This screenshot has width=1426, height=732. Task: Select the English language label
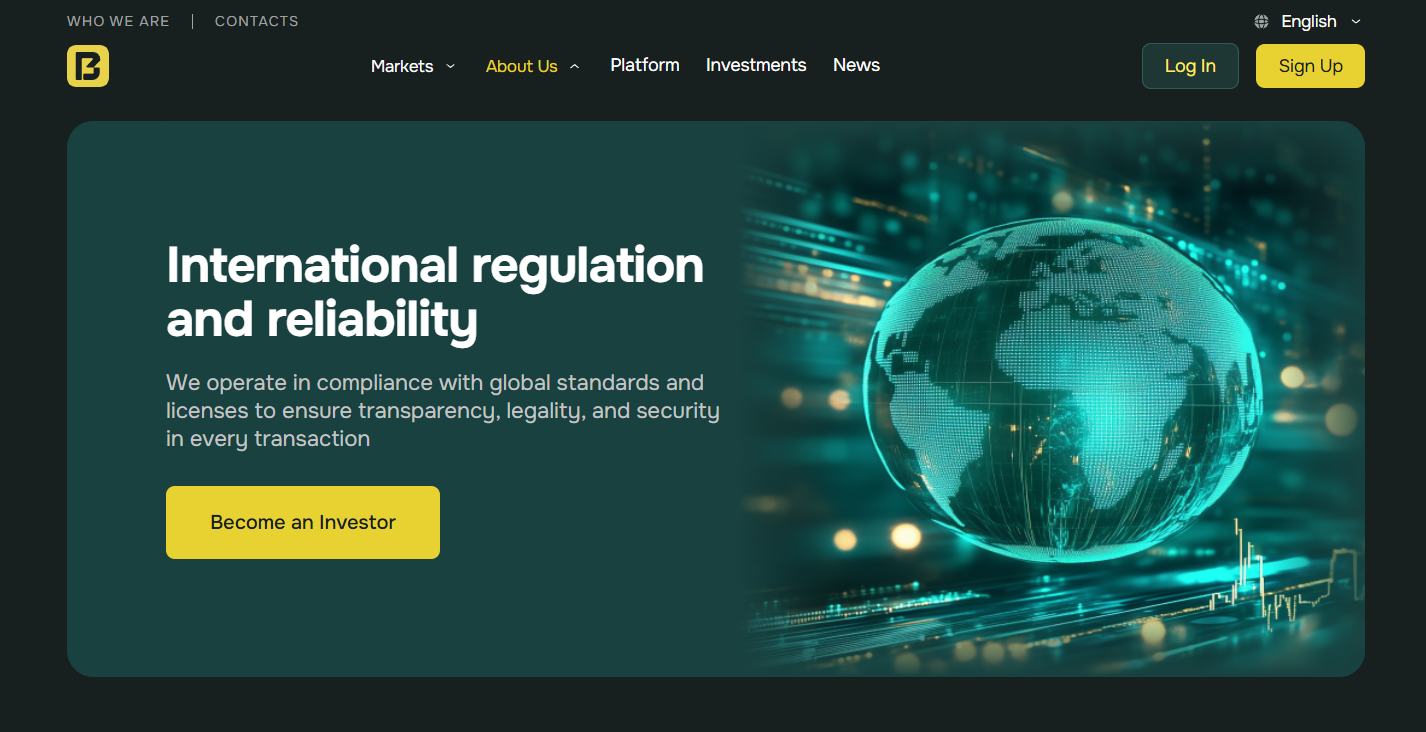(1309, 21)
